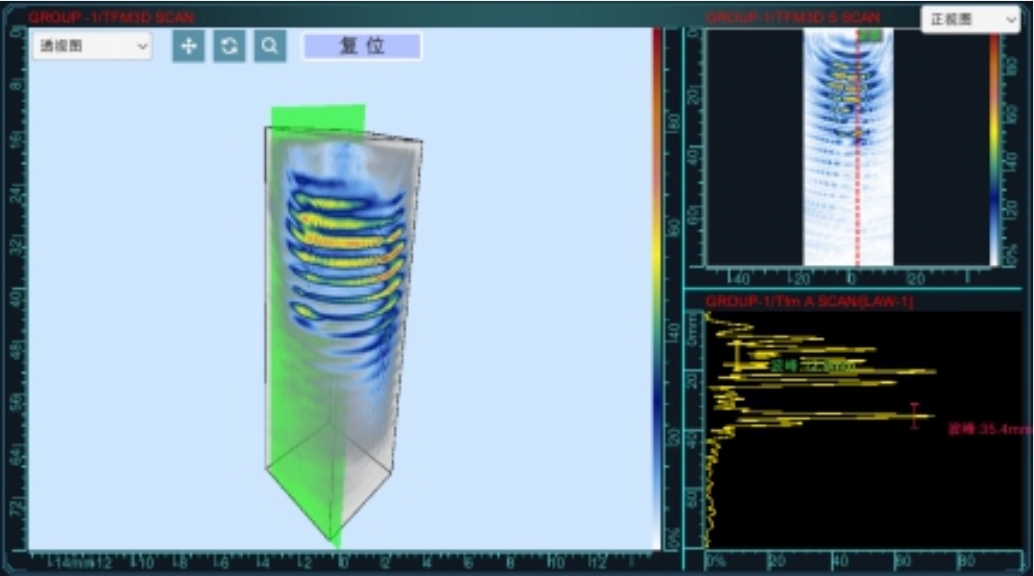This screenshot has height=576, width=1034.
Task: Click the 3D volume yellow echo bands
Action: pos(340,240)
